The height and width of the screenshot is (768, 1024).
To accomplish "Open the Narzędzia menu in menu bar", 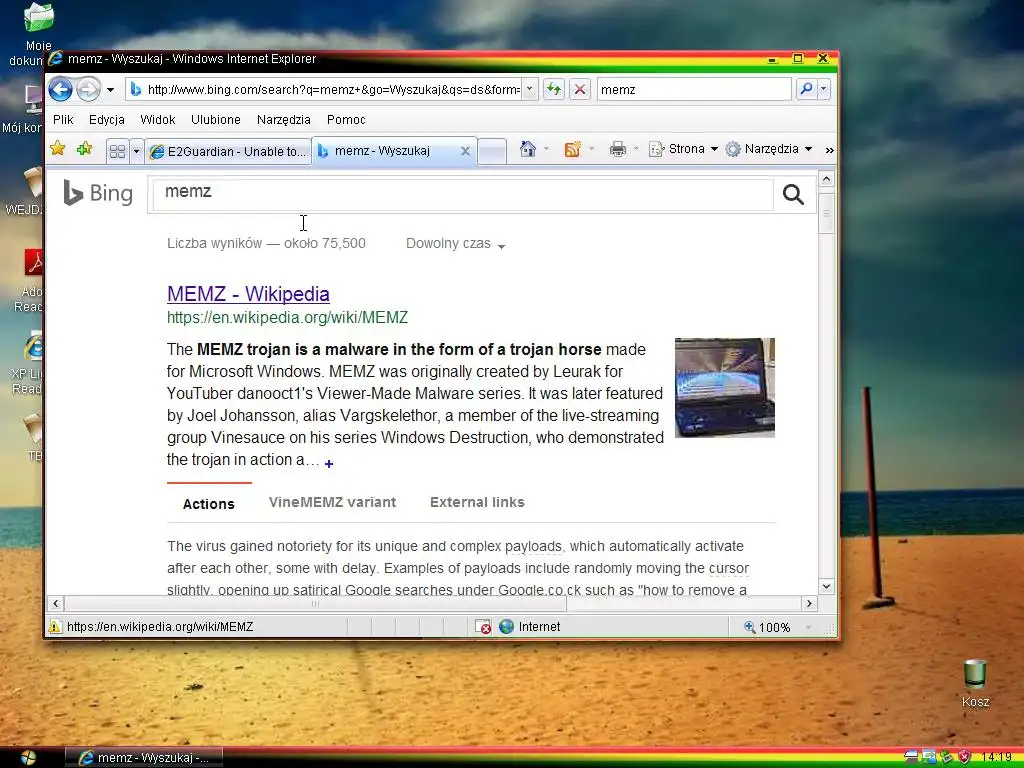I will pyautogui.click(x=283, y=120).
